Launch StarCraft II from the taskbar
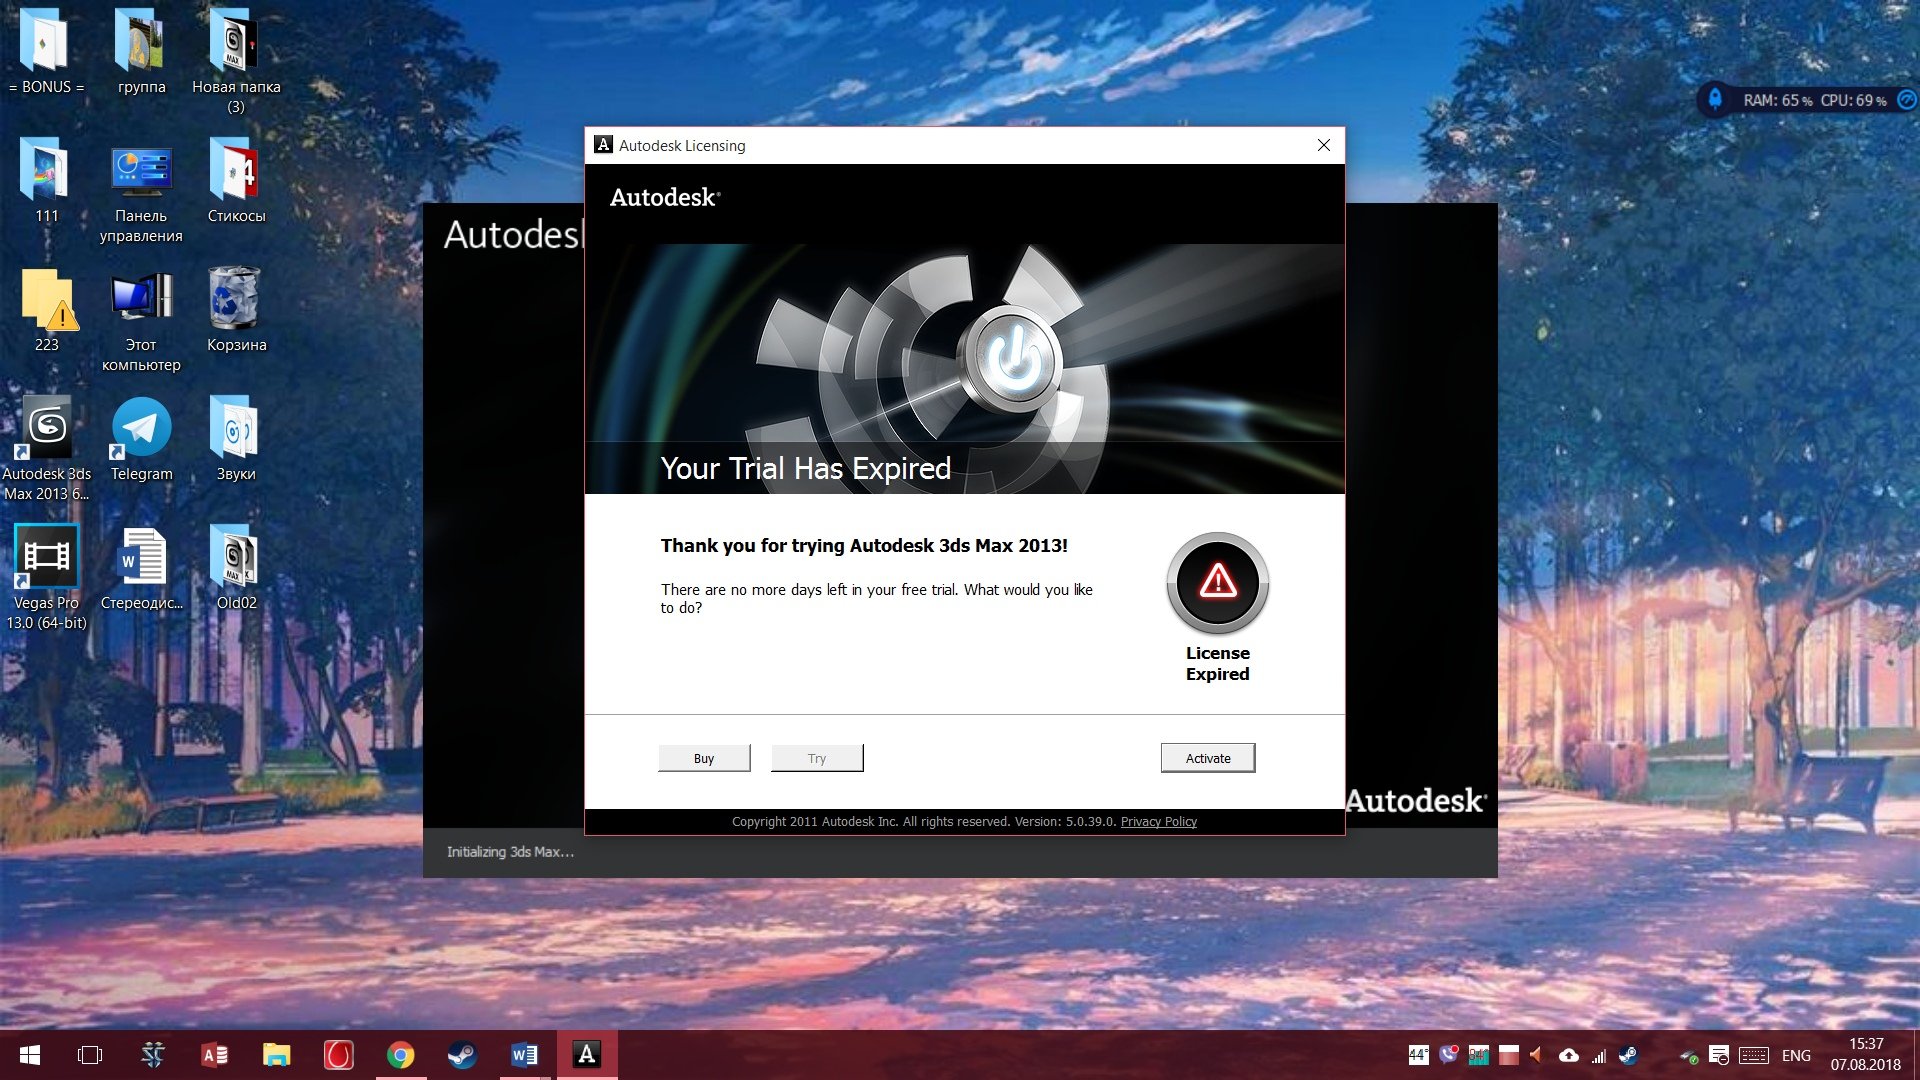The width and height of the screenshot is (1920, 1080). pyautogui.click(x=152, y=1055)
